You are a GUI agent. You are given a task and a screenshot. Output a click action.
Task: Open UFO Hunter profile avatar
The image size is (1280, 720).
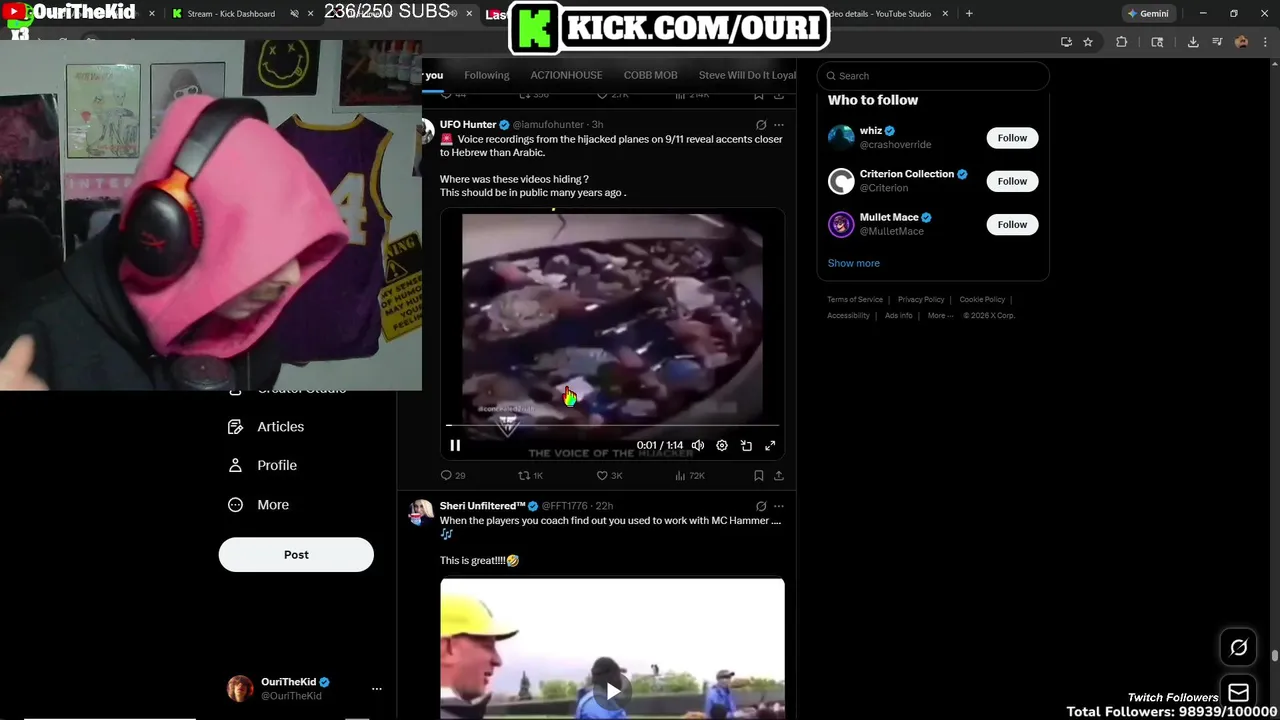pyautogui.click(x=427, y=130)
